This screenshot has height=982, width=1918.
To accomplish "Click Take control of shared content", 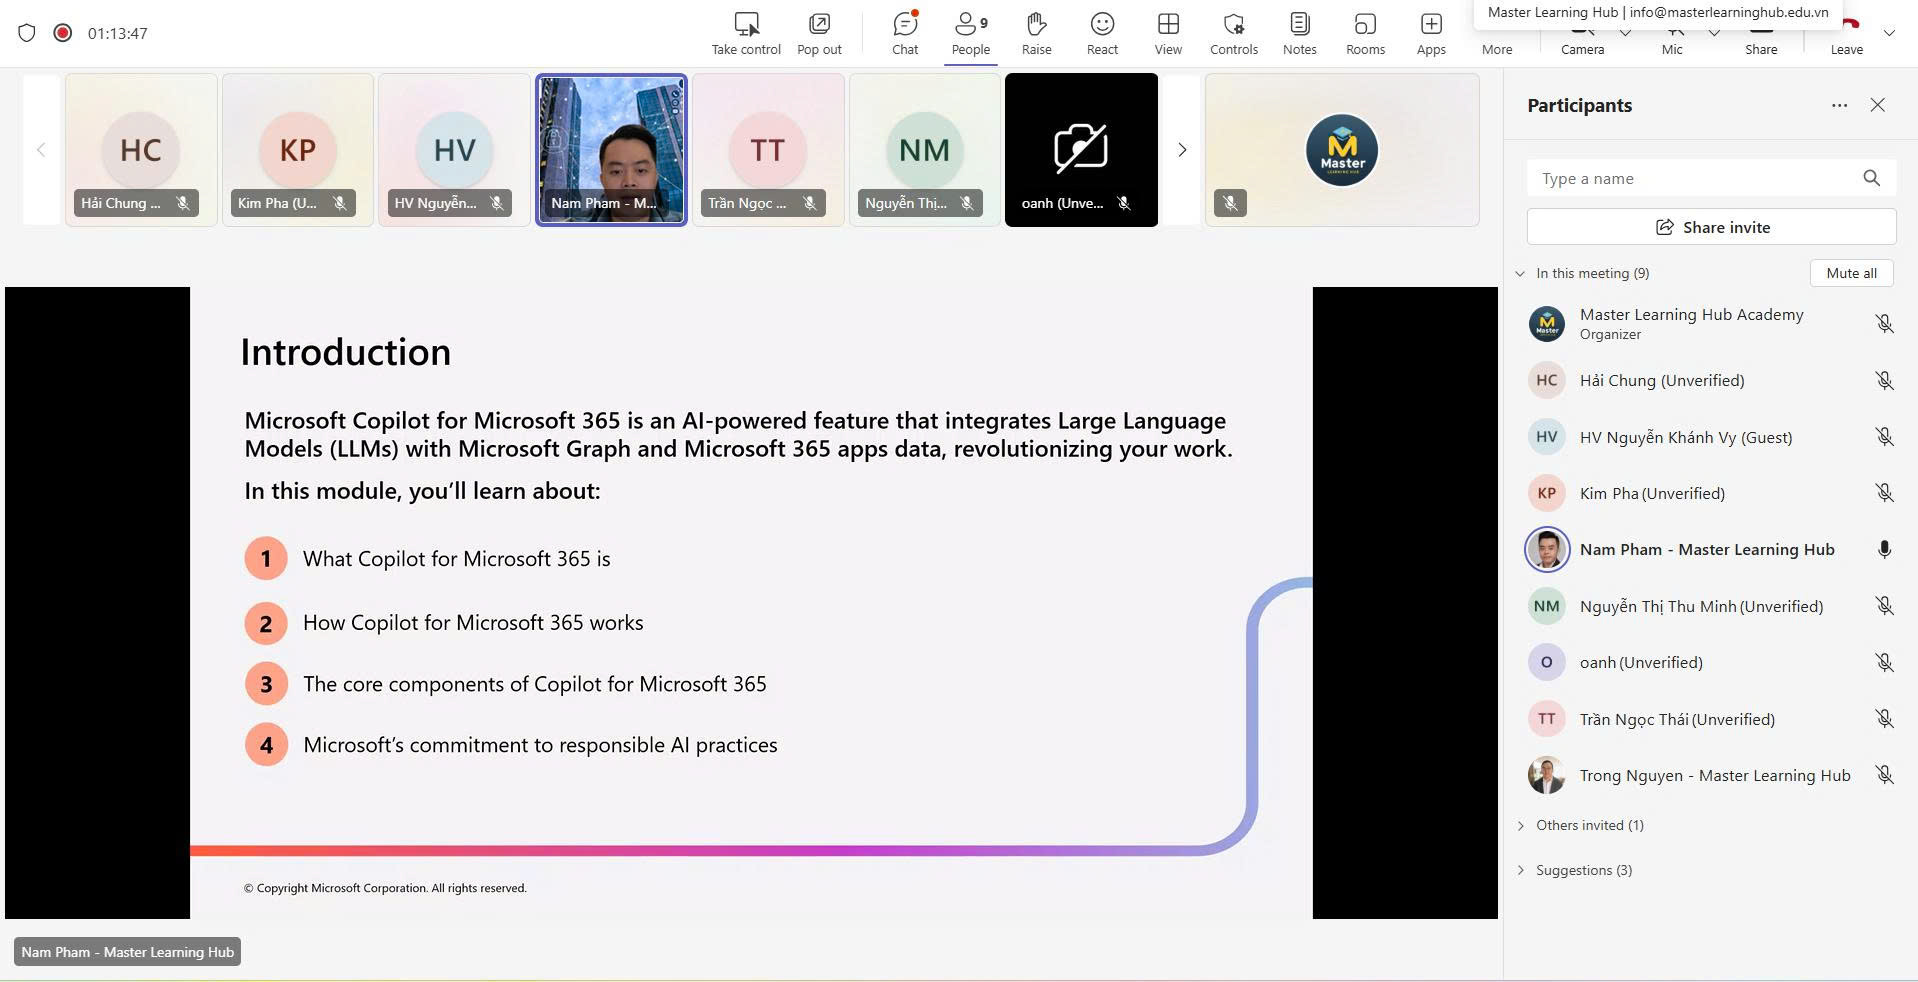I will 746,33.
